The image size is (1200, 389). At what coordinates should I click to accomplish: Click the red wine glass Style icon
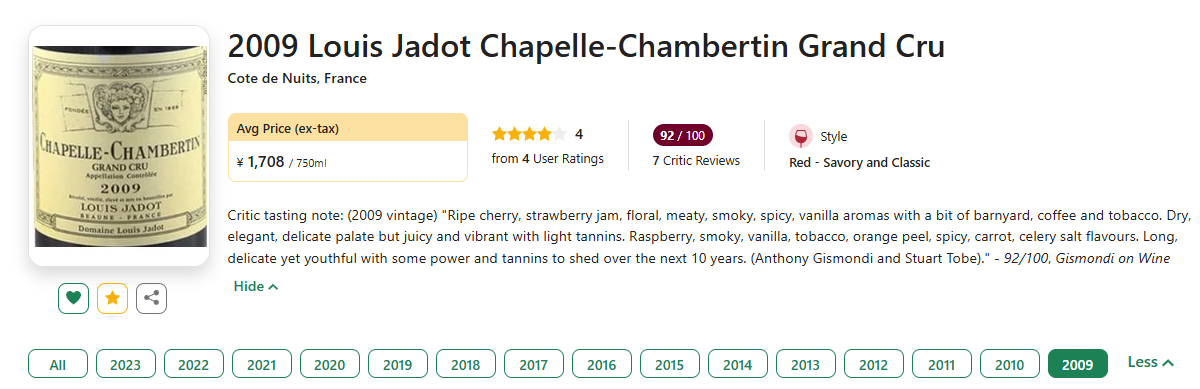click(800, 137)
